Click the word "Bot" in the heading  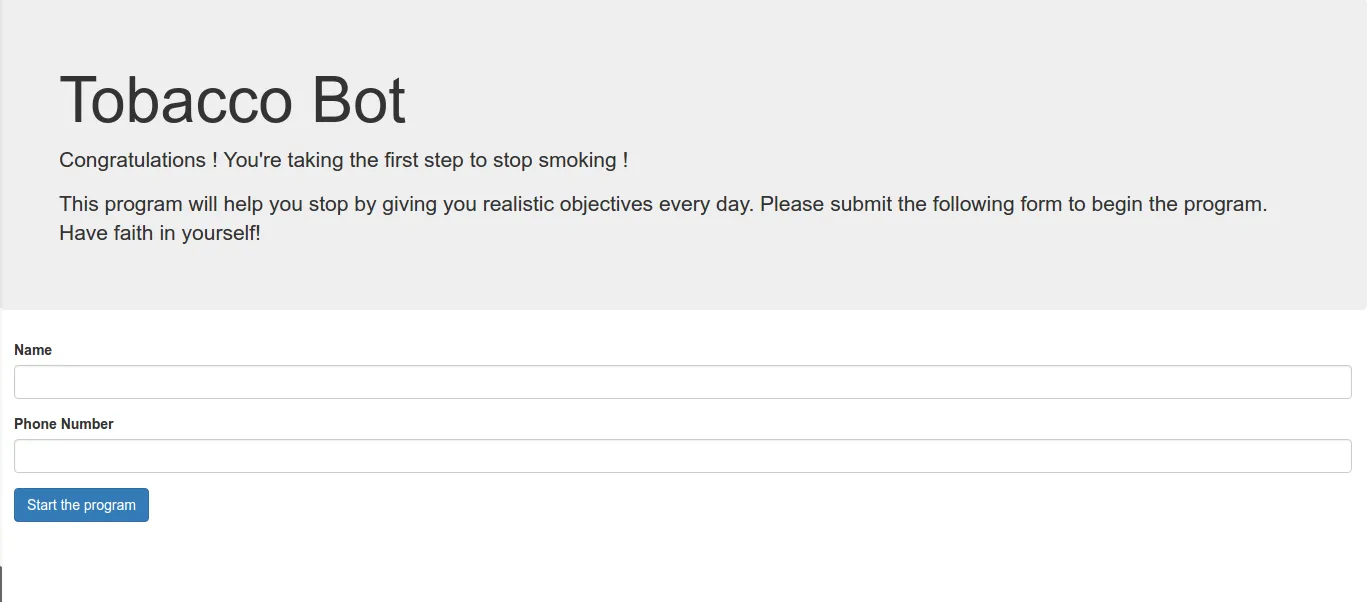point(359,100)
